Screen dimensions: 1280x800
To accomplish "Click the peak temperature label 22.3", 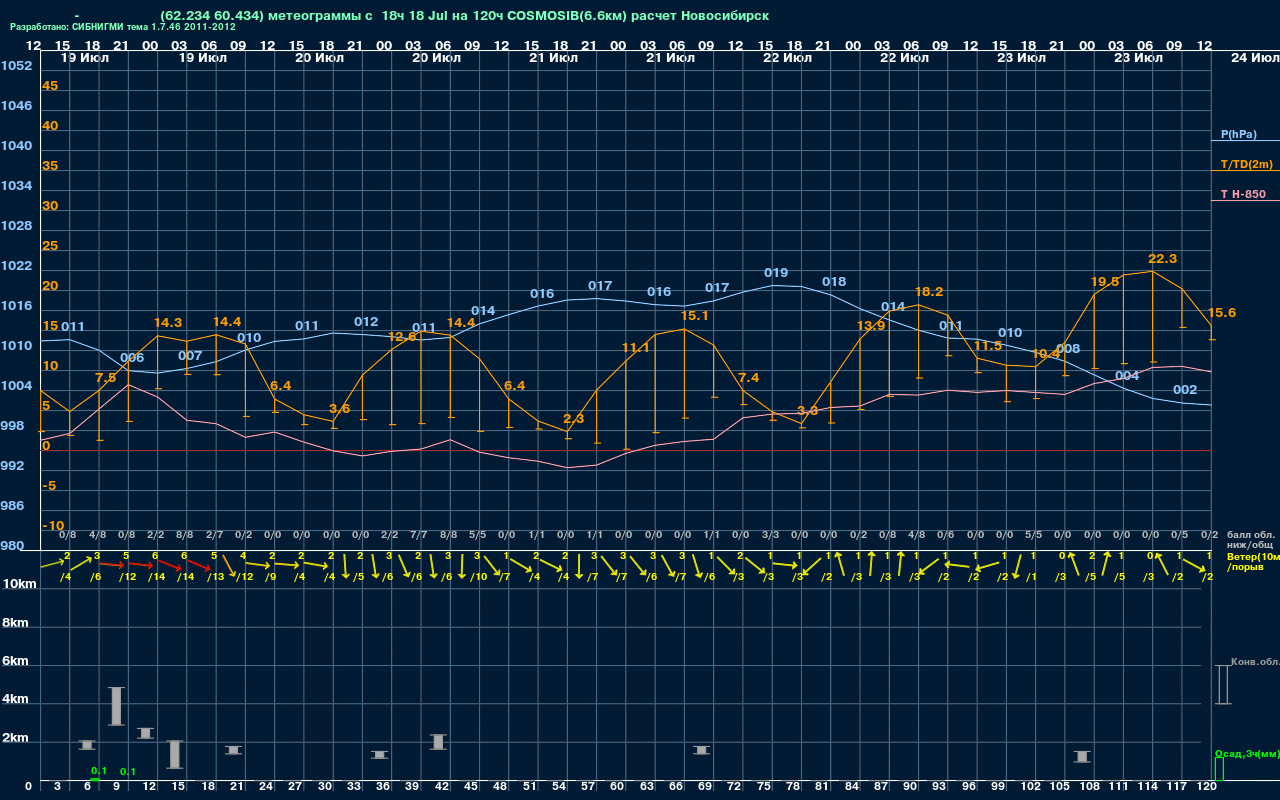I will point(1162,259).
